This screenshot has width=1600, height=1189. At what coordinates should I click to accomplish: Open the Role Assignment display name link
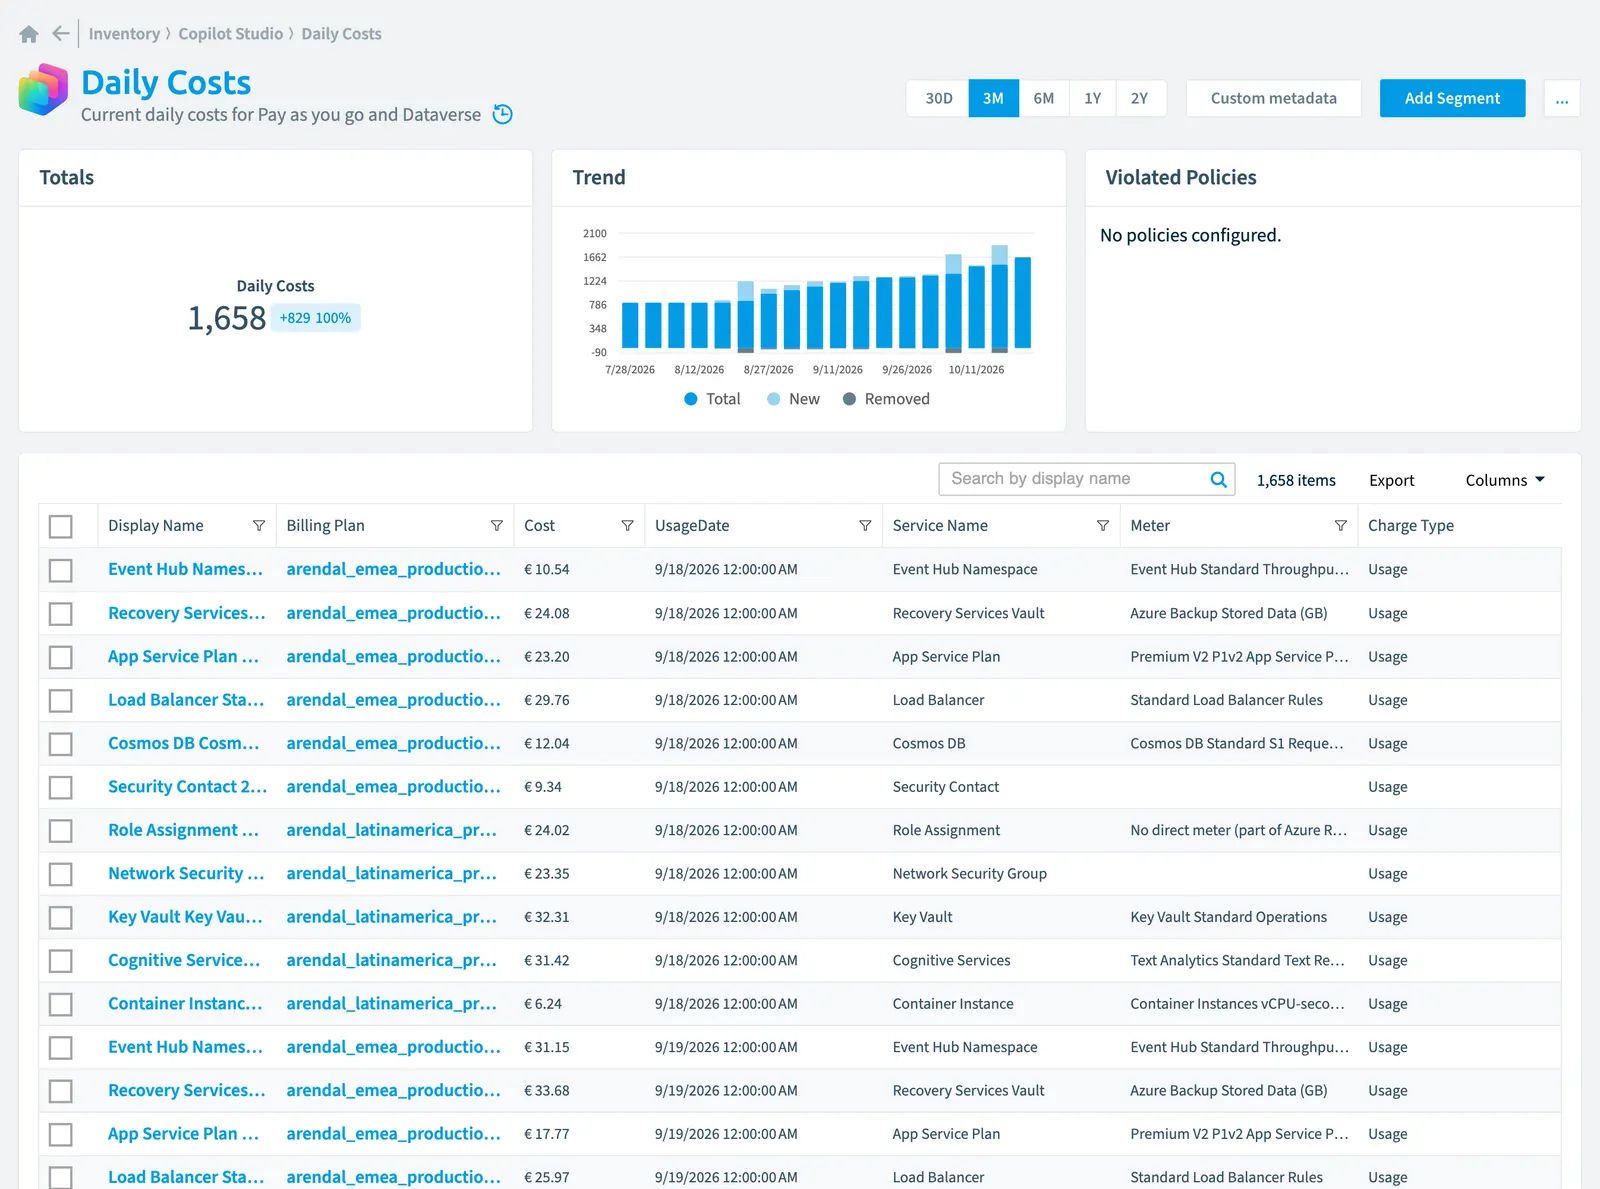pos(183,830)
